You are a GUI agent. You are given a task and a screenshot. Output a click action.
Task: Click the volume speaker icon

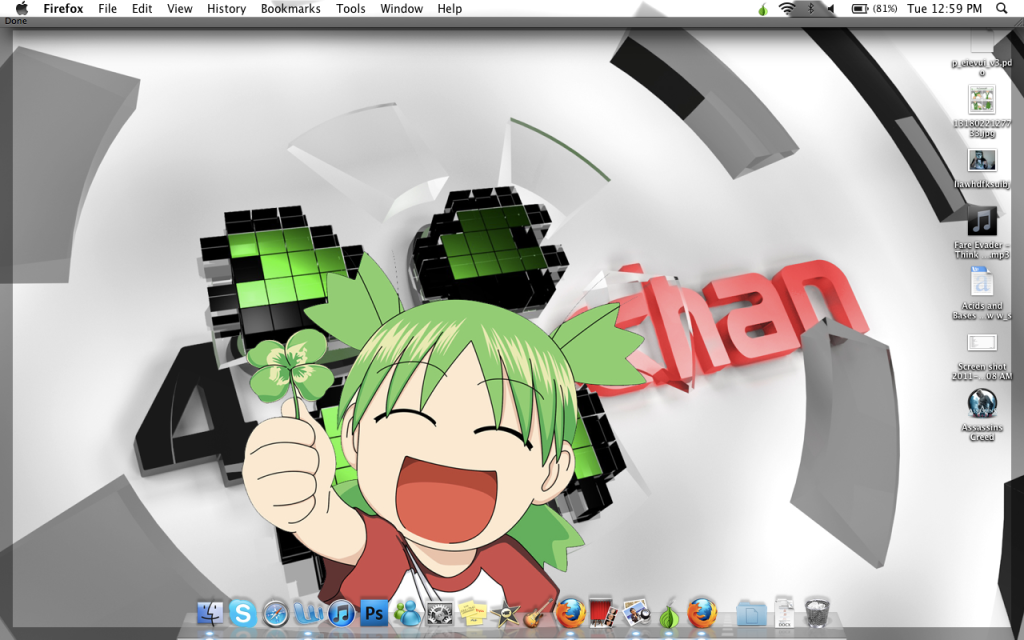click(x=831, y=8)
